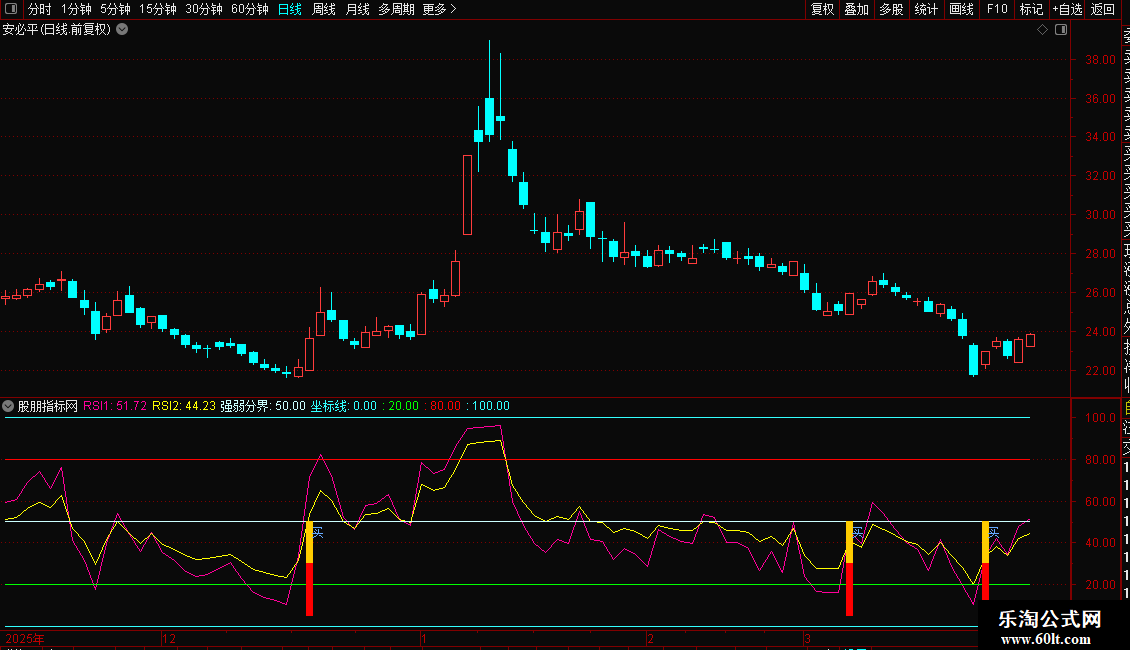1130x650 pixels.
Task: Open the 多周期 multi-period view
Action: point(396,9)
